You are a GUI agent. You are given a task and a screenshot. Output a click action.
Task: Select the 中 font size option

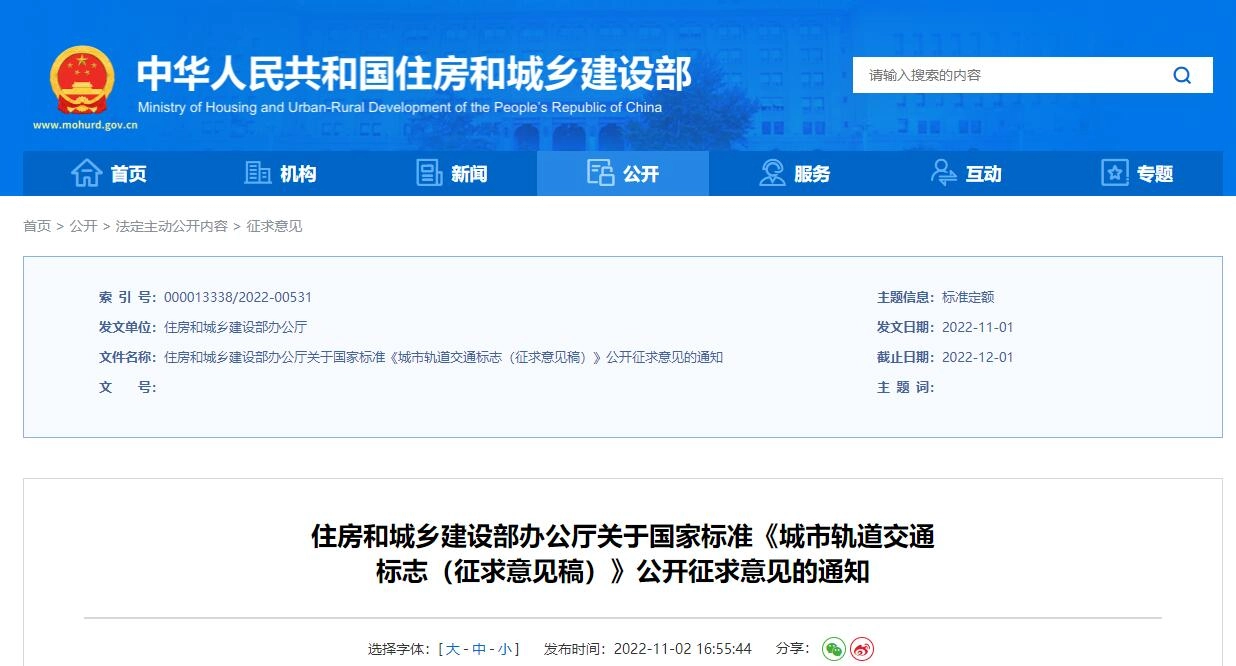pyautogui.click(x=477, y=648)
